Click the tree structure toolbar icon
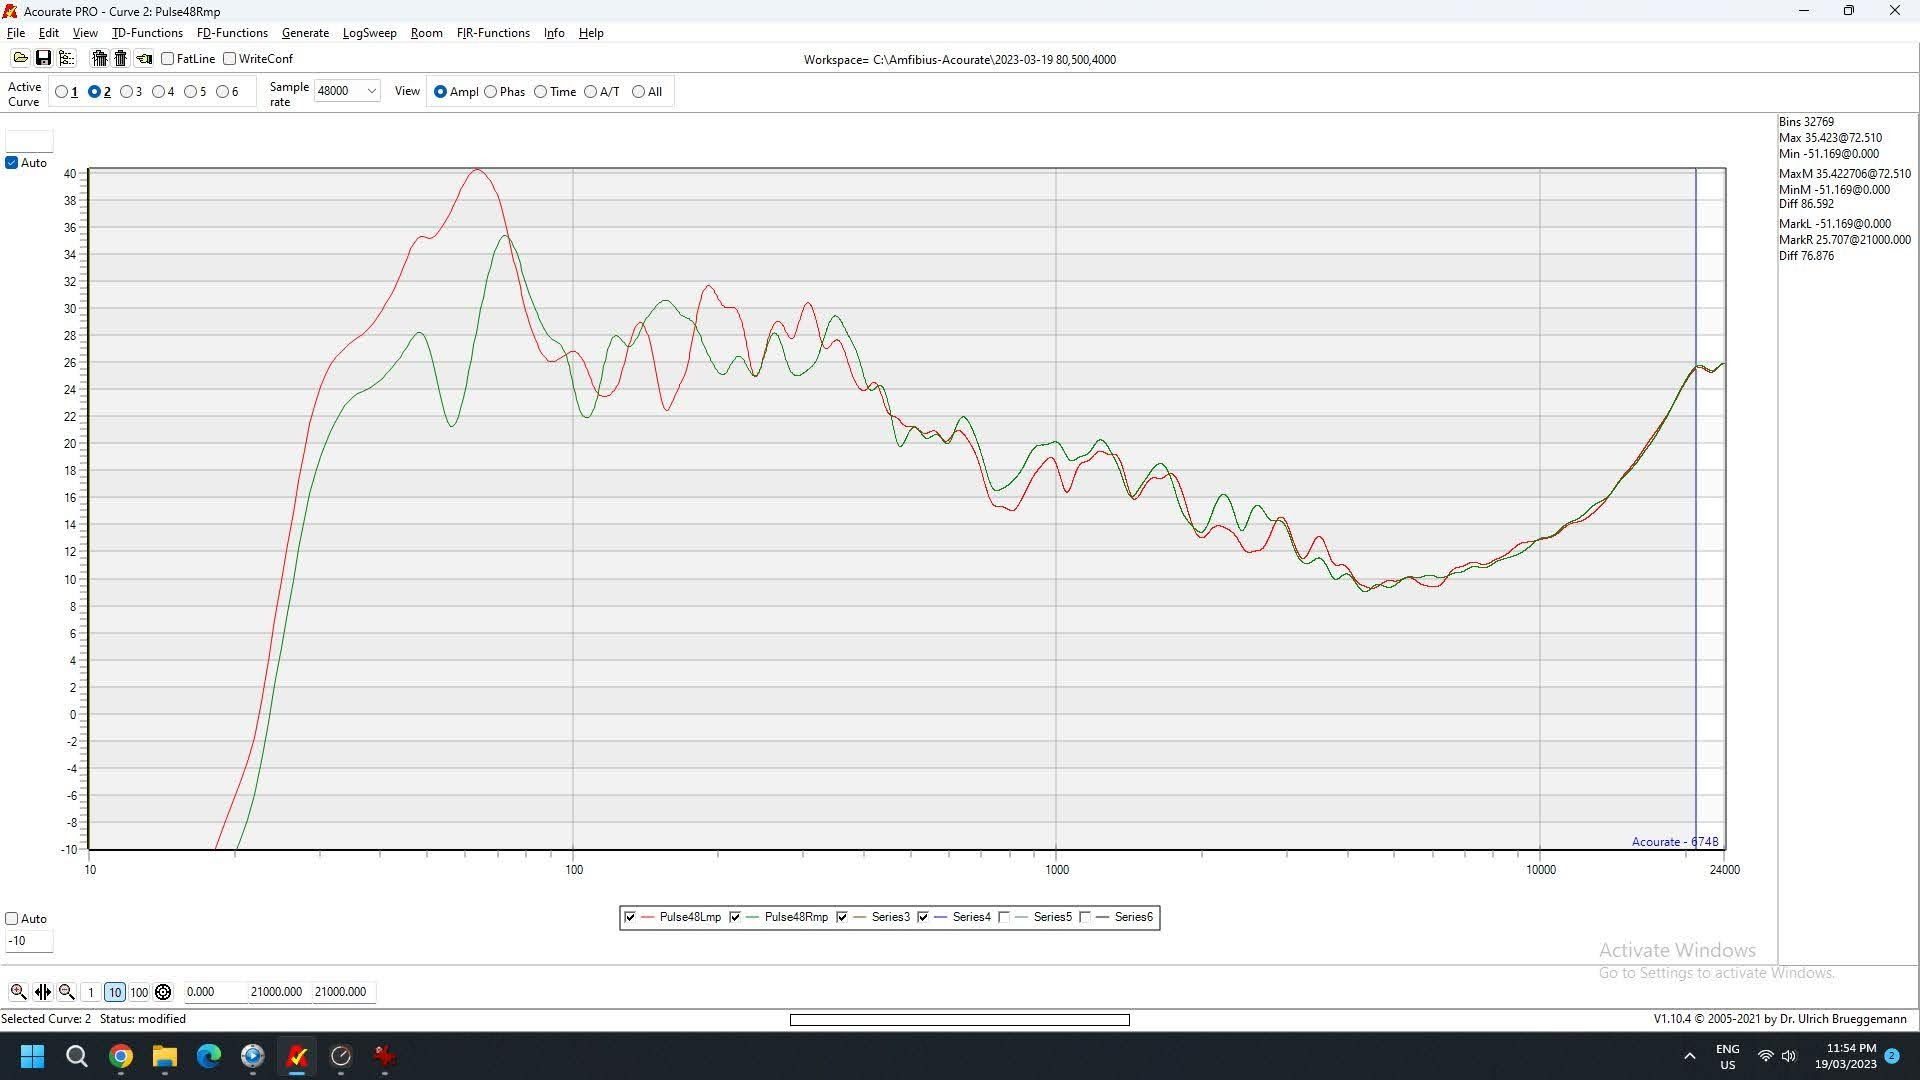 click(67, 58)
